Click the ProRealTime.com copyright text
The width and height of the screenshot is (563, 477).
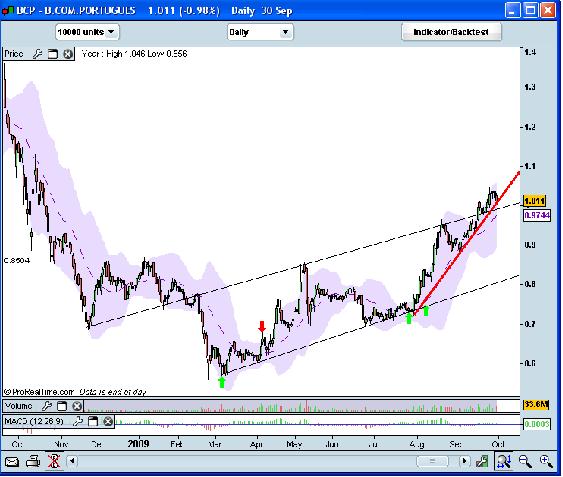click(39, 392)
